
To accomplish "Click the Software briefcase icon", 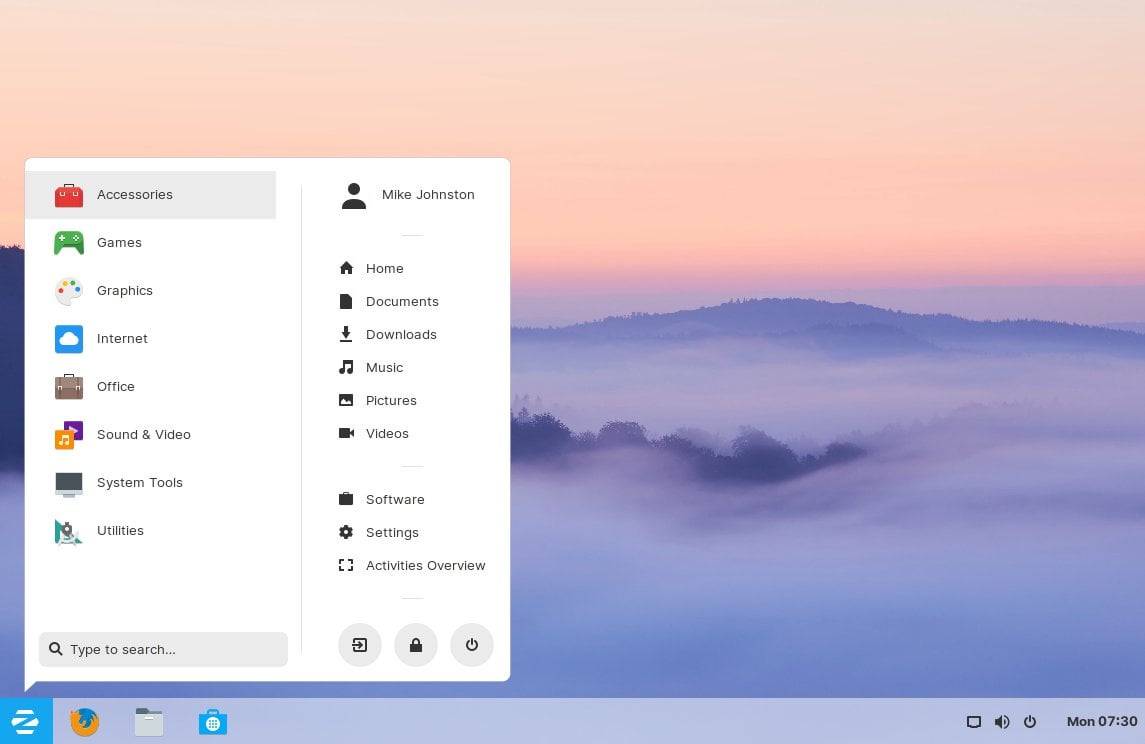I will (x=346, y=499).
